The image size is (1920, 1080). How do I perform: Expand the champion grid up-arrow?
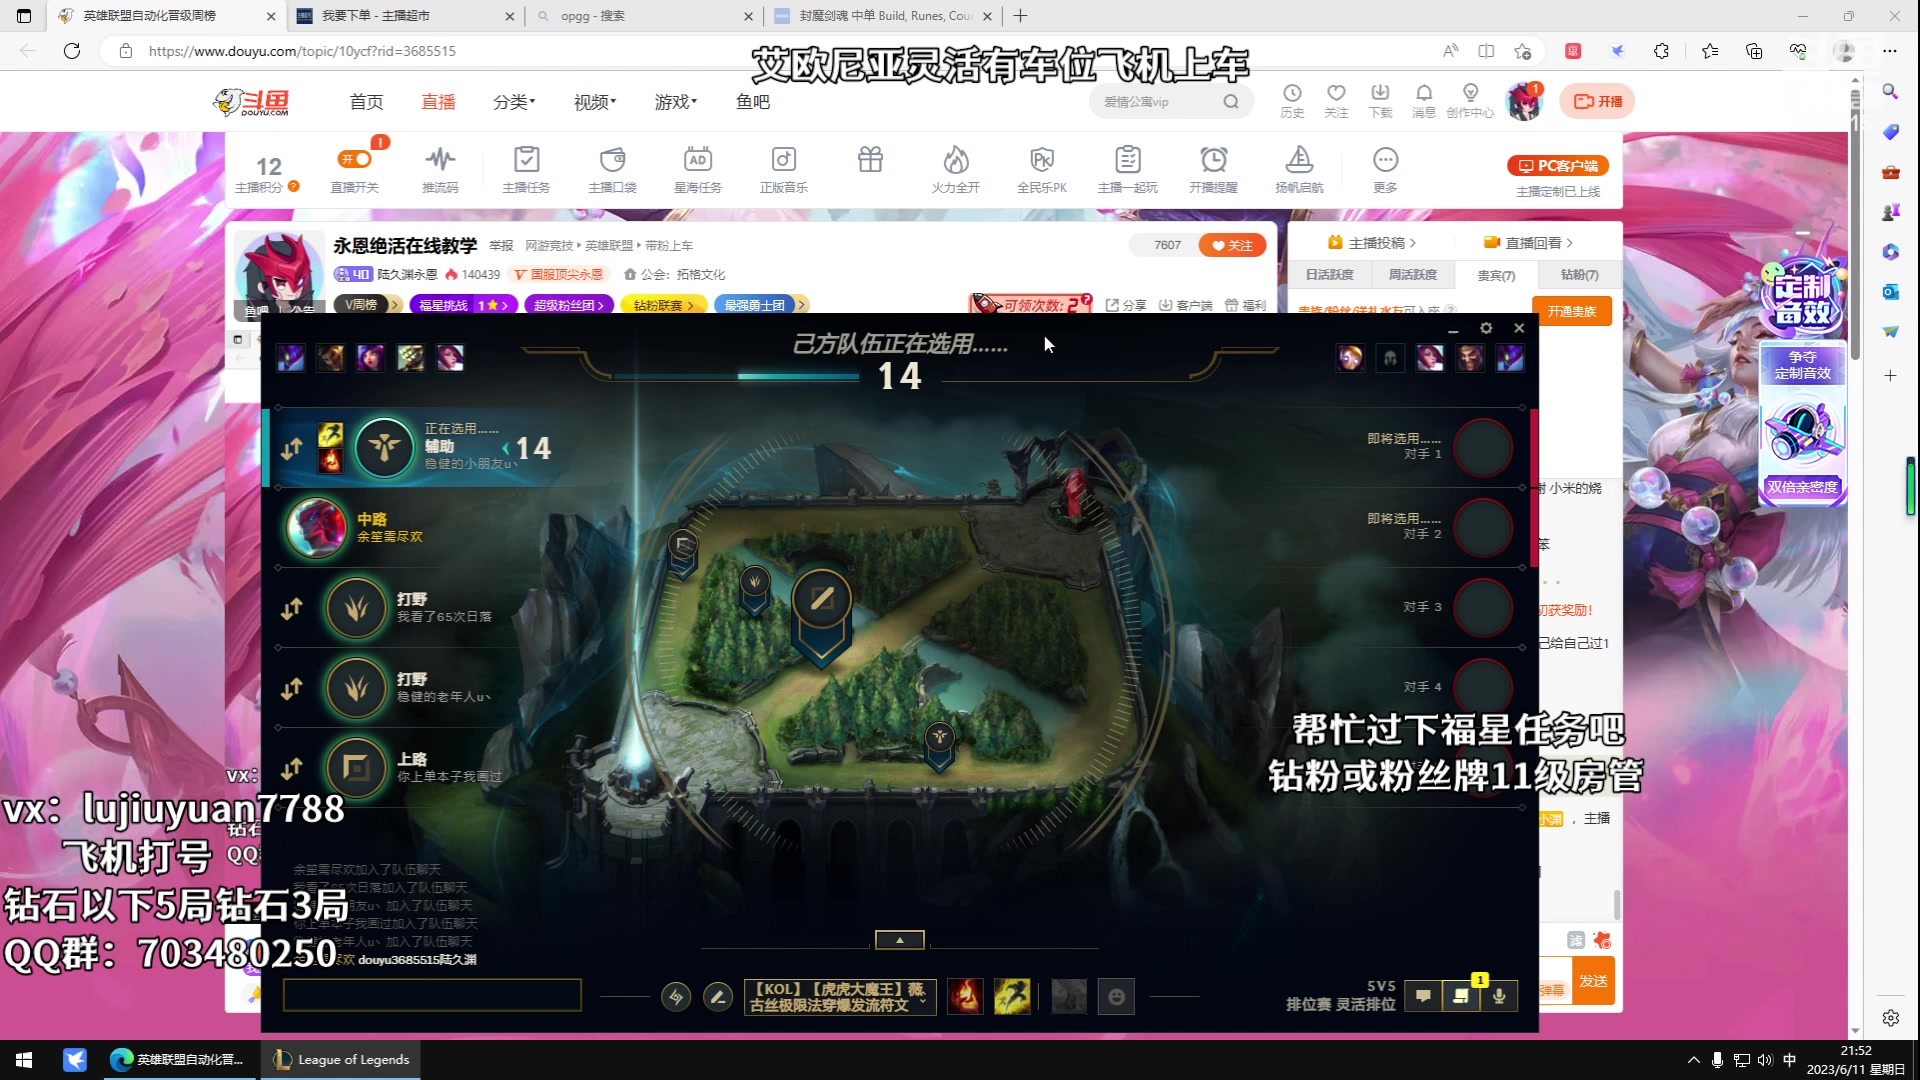coord(899,940)
